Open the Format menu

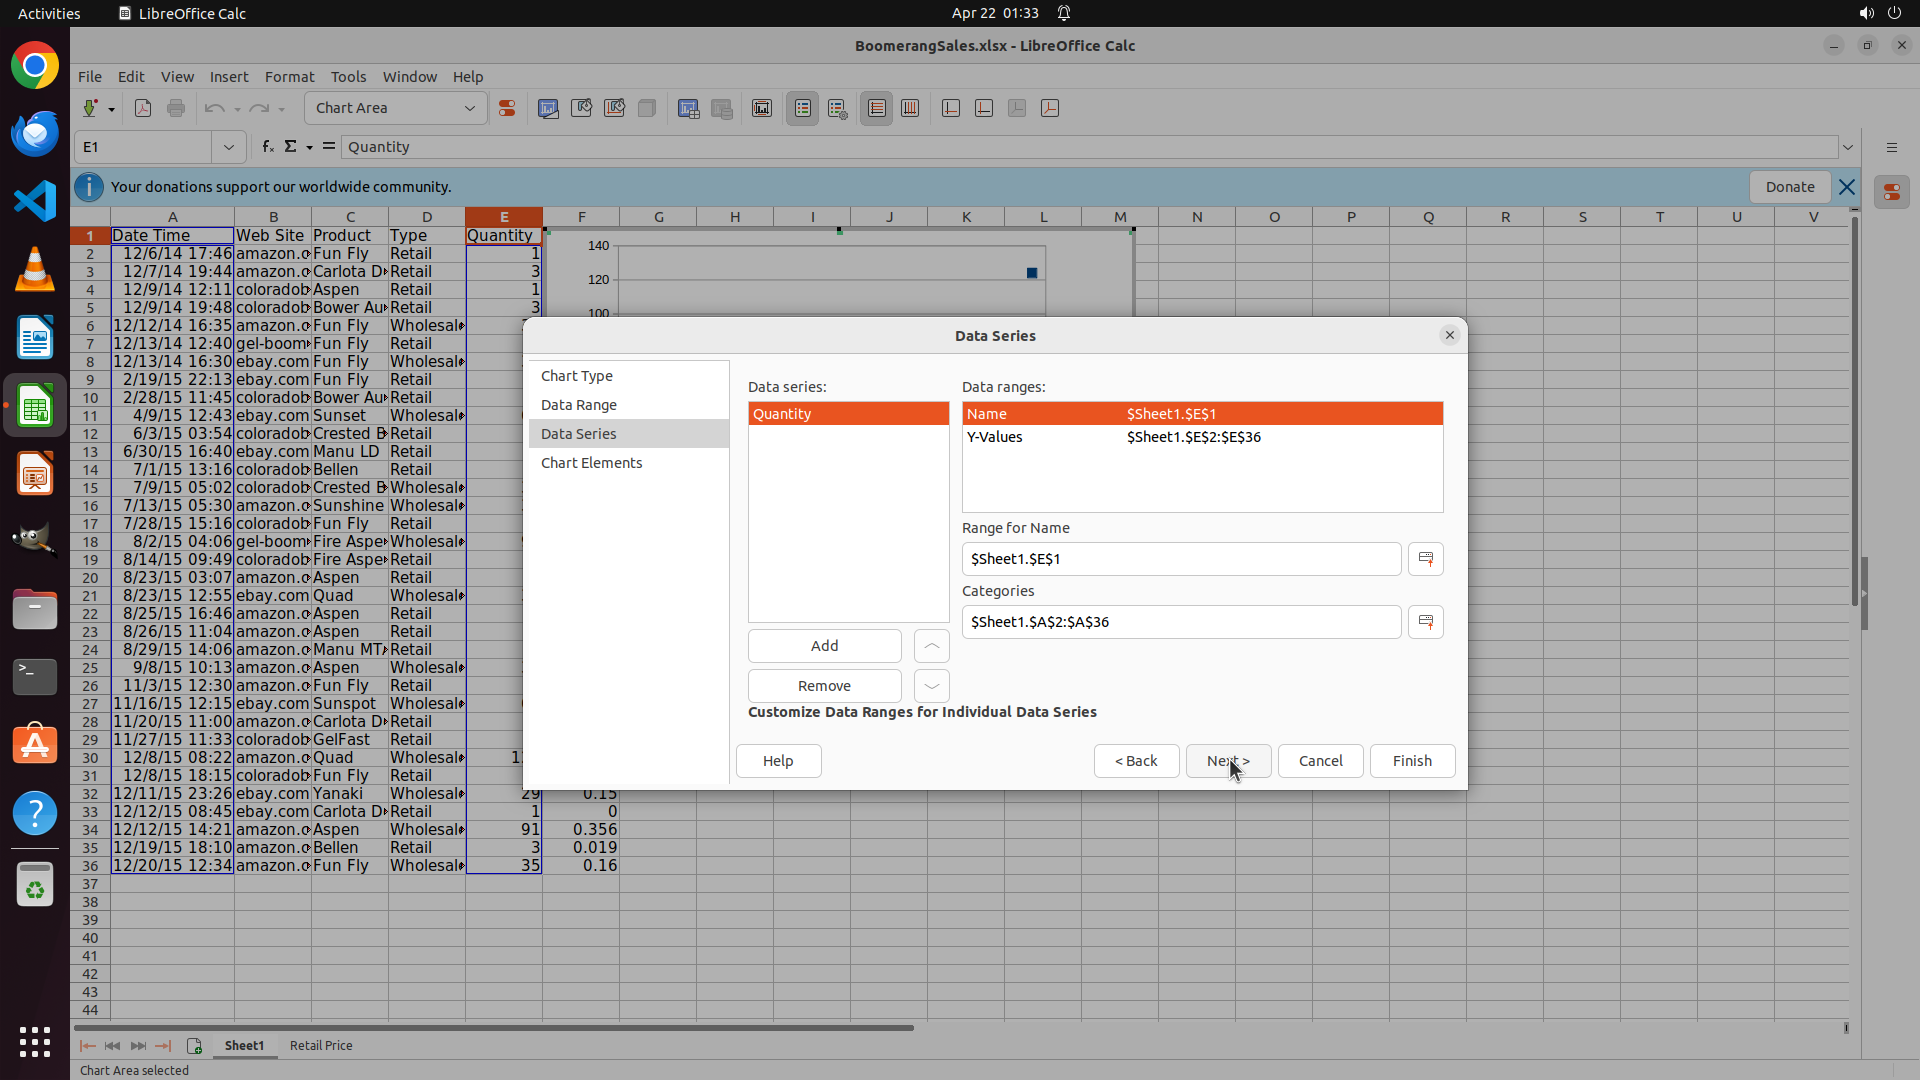tap(289, 77)
